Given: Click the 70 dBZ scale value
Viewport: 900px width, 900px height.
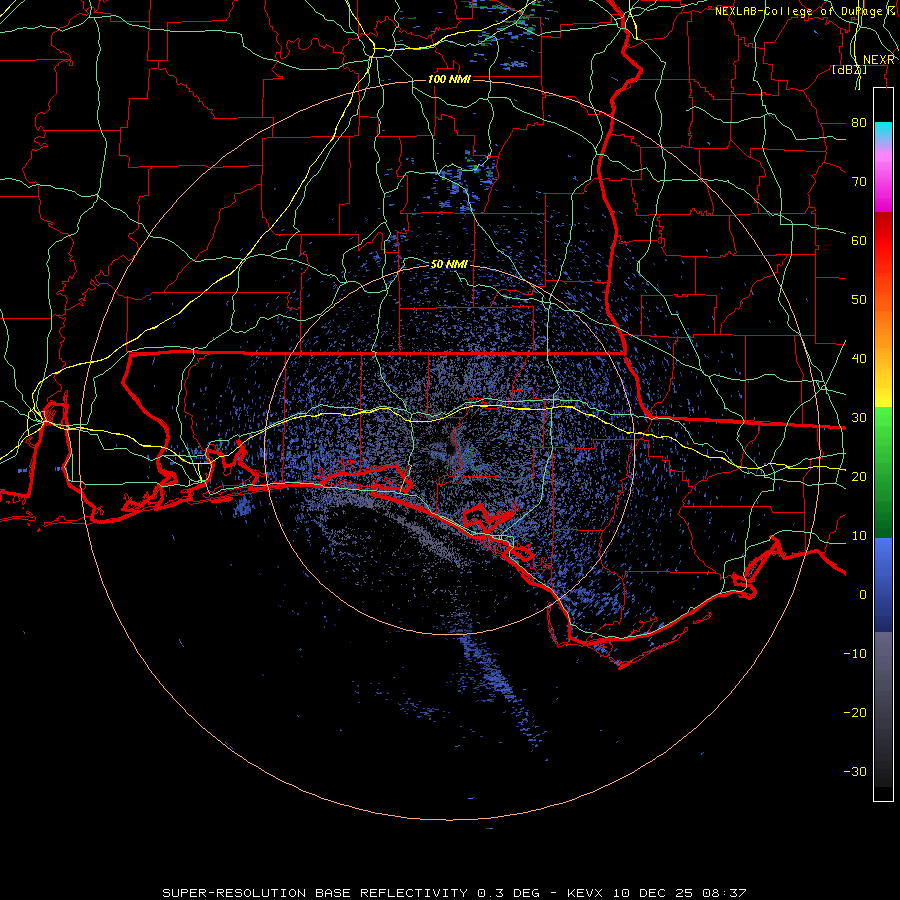Looking at the screenshot, I should [x=859, y=182].
